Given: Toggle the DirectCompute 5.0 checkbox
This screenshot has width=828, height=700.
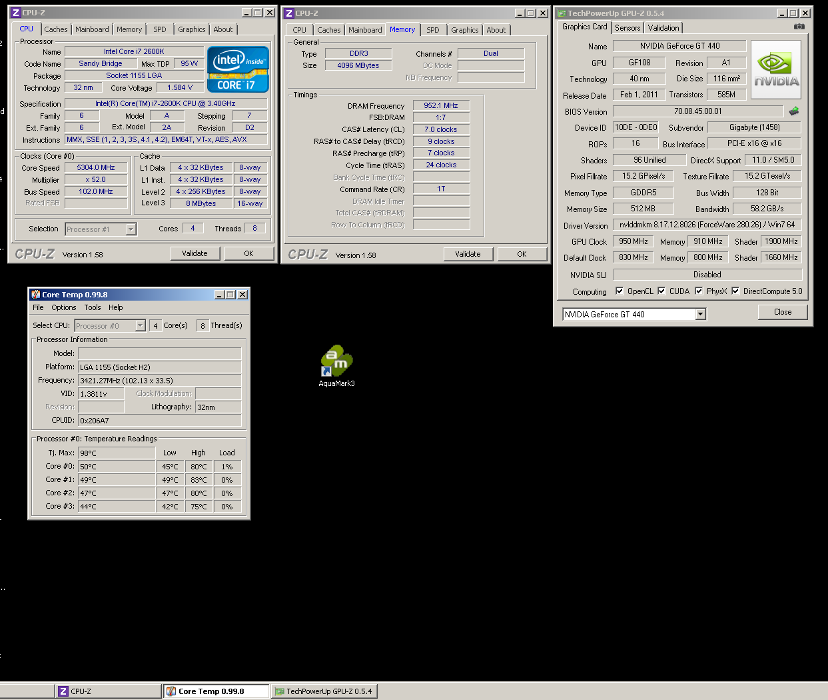Looking at the screenshot, I should pyautogui.click(x=735, y=291).
